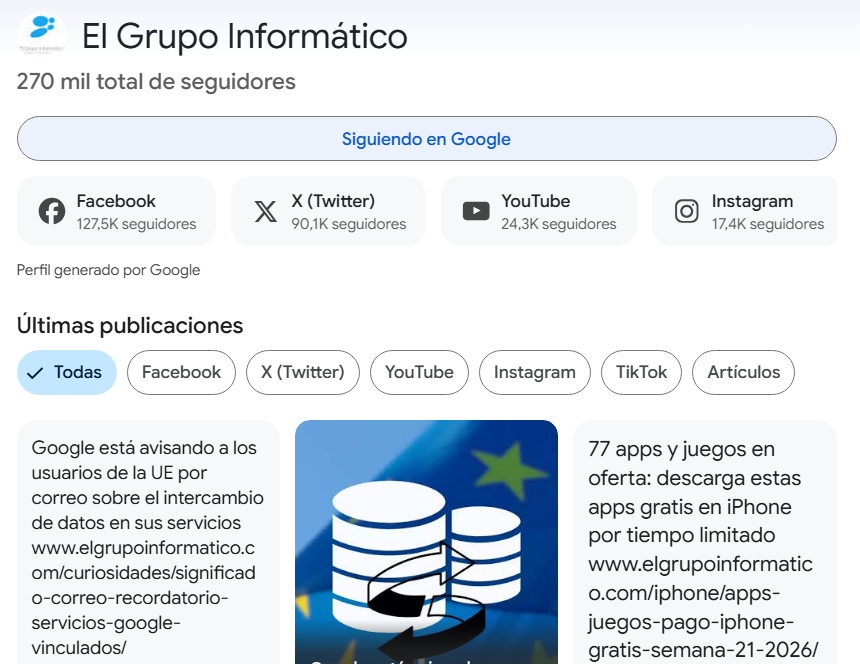This screenshot has height=664, width=860.
Task: Filter publications by Instagram chip
Action: pyautogui.click(x=535, y=372)
